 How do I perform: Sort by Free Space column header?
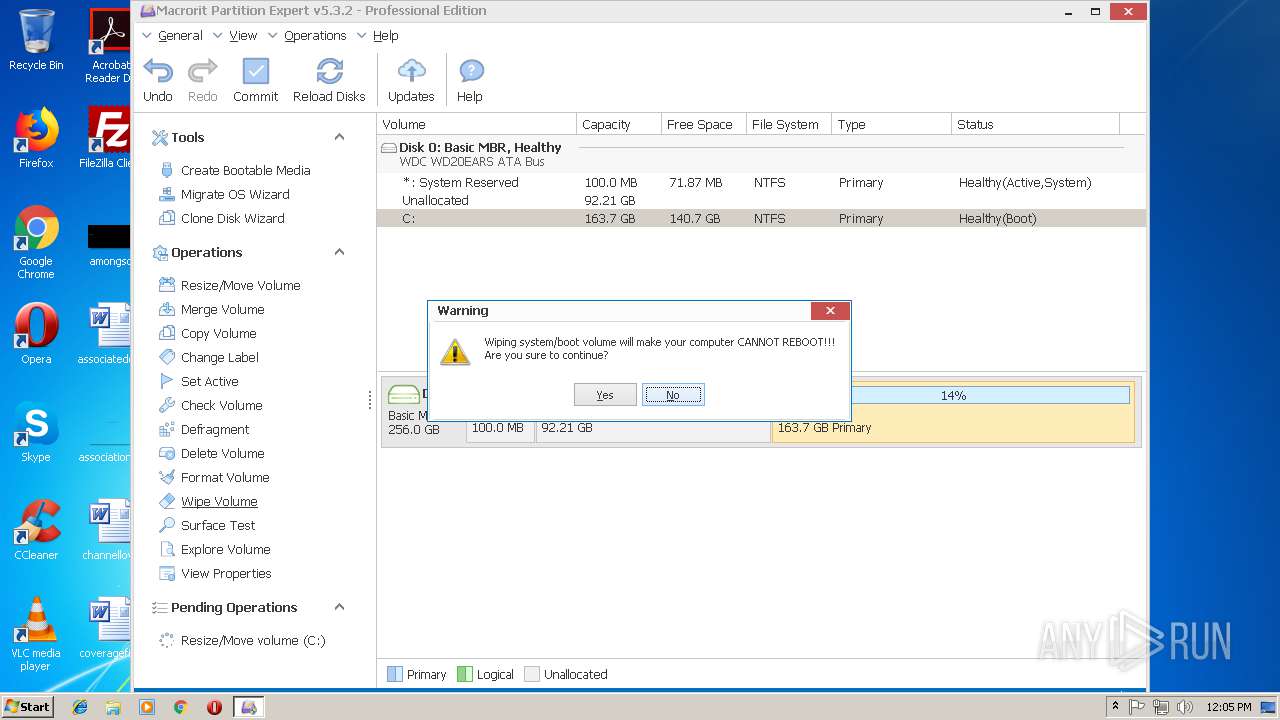point(704,124)
